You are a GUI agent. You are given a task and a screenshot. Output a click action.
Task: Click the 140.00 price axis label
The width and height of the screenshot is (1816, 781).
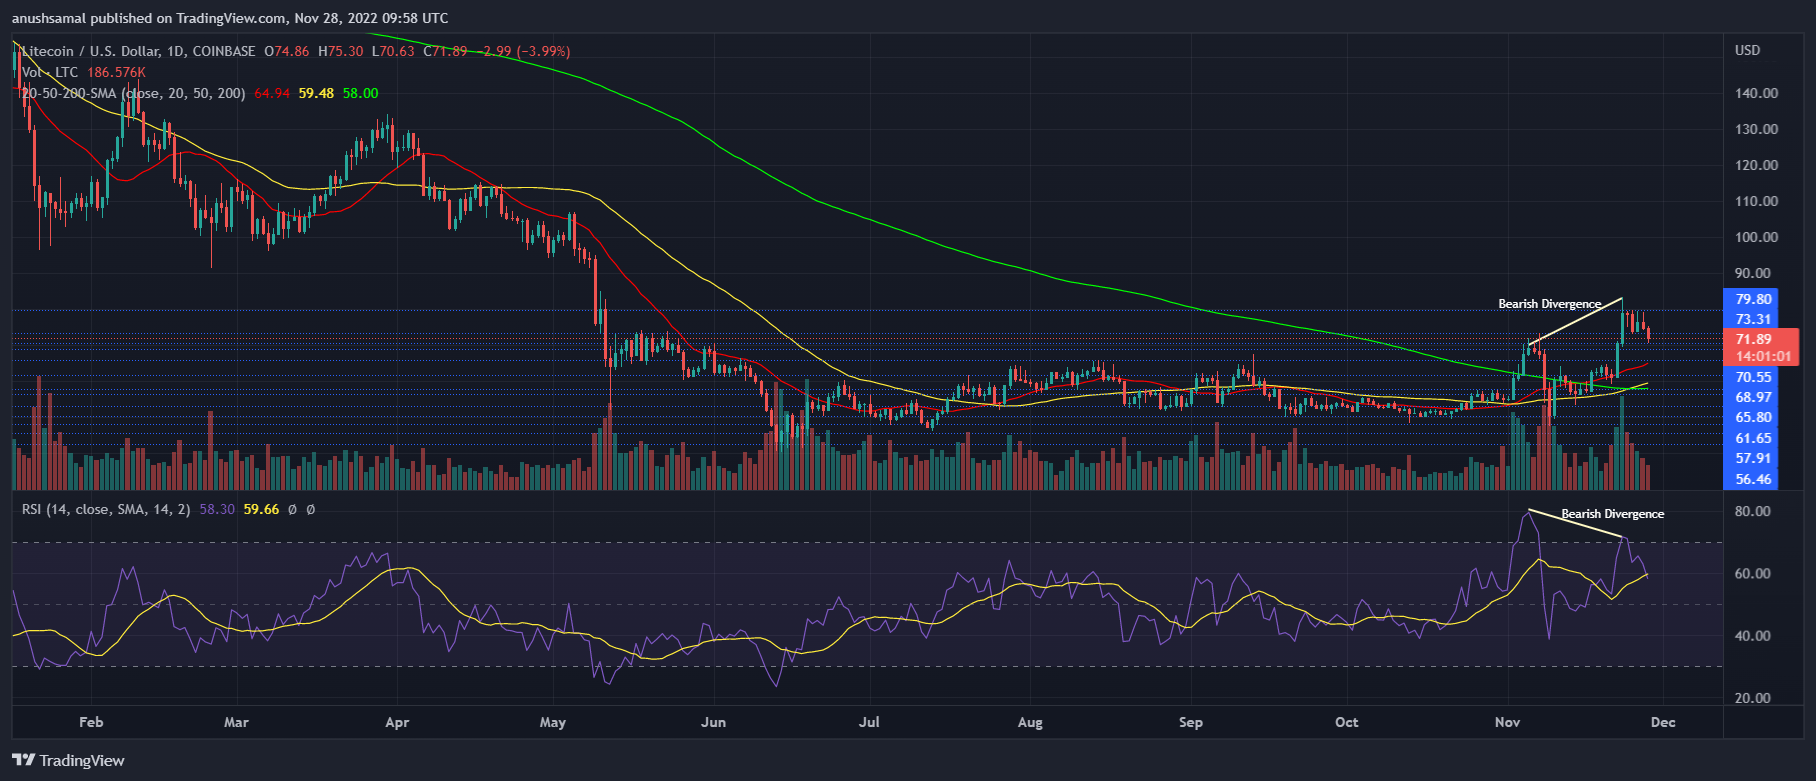pos(1757,93)
